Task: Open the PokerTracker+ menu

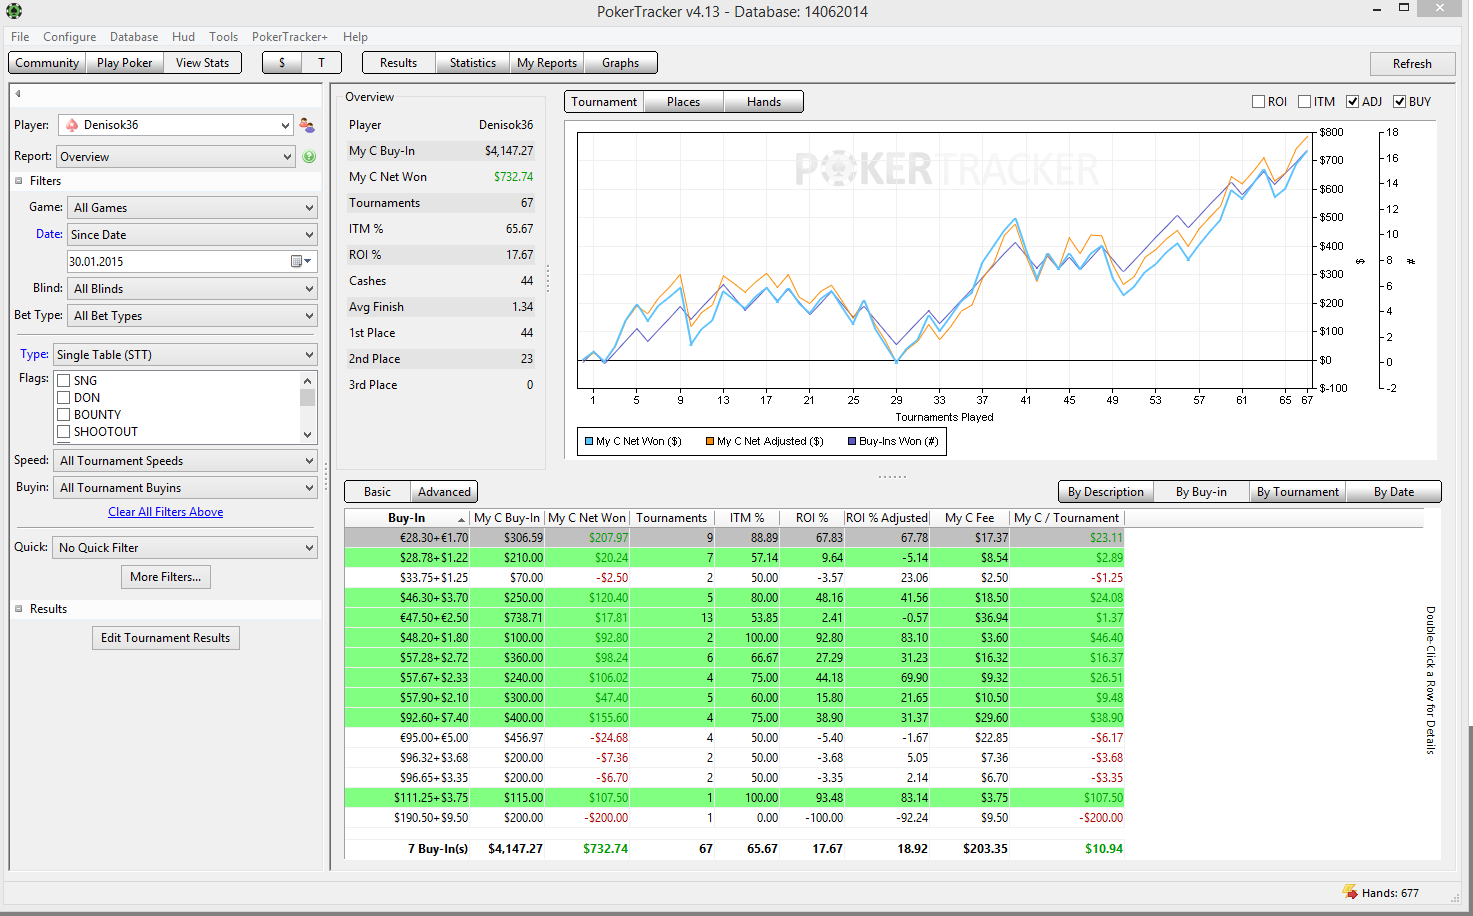Action: pyautogui.click(x=289, y=37)
